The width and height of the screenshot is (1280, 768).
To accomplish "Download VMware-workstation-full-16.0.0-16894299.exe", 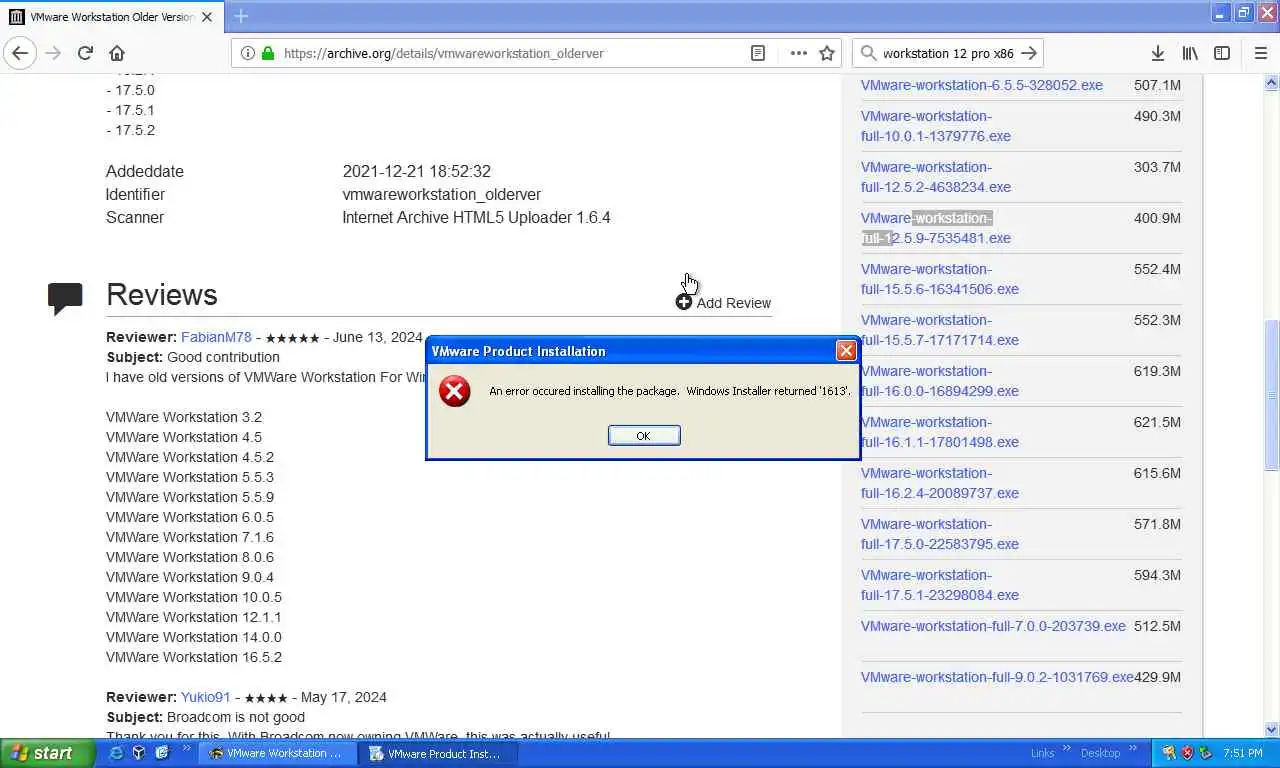I will (x=939, y=381).
